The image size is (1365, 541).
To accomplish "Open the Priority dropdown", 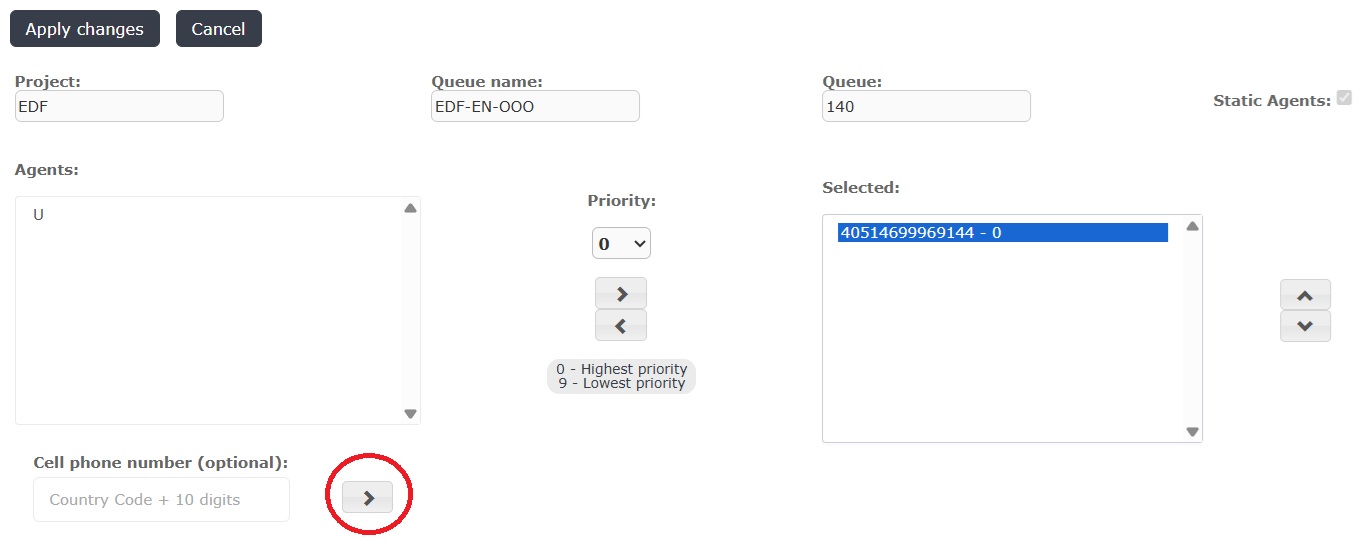I will (x=621, y=243).
